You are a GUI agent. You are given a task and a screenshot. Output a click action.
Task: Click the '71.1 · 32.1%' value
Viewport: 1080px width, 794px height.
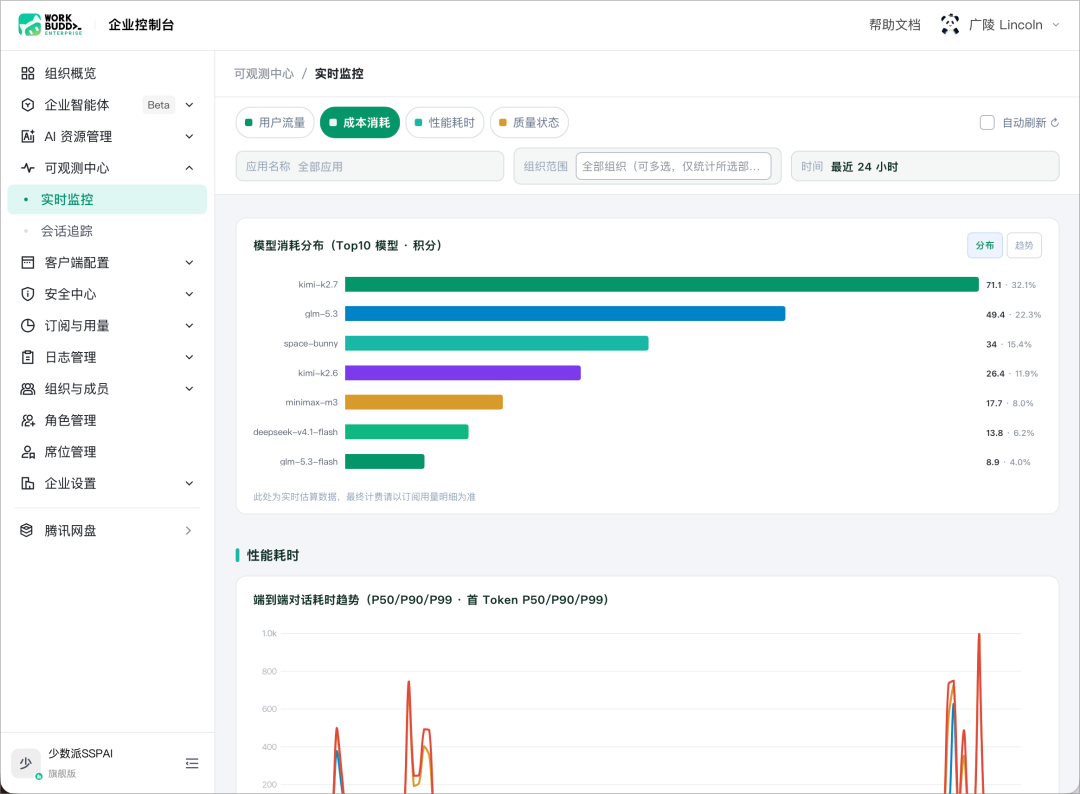[1010, 285]
